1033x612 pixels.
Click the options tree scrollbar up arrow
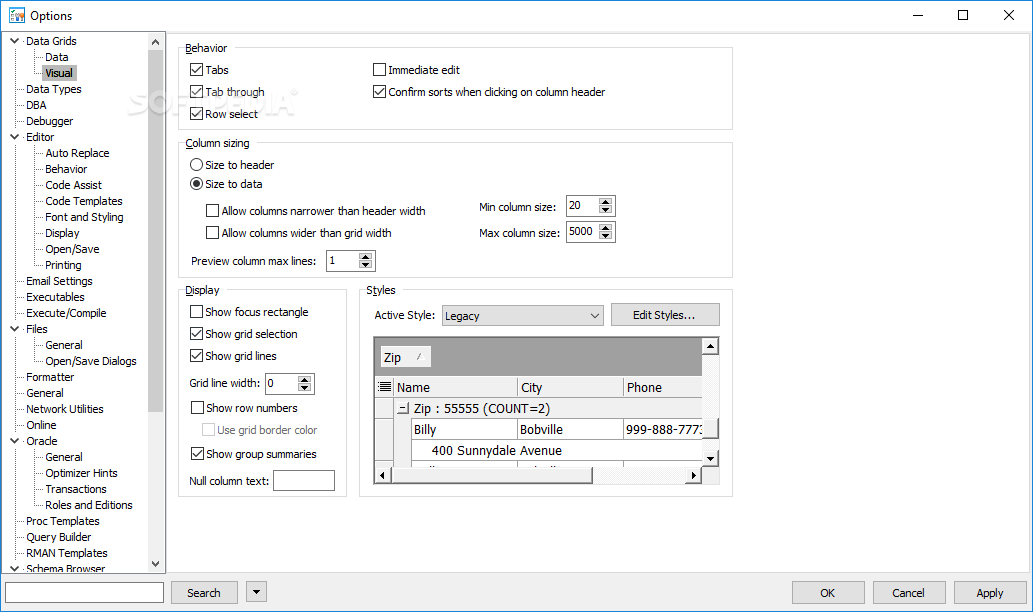(x=155, y=42)
